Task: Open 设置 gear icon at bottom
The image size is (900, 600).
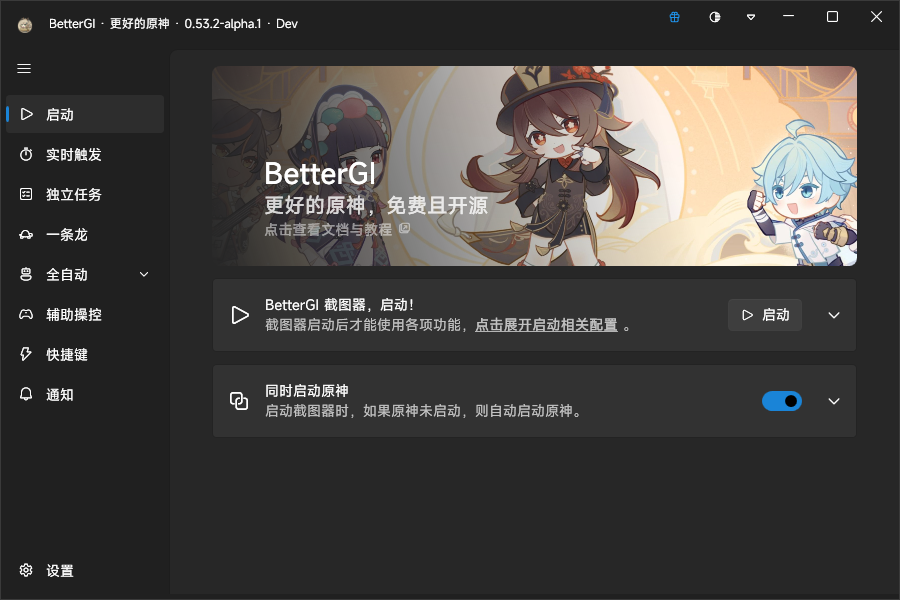Action: (26, 570)
